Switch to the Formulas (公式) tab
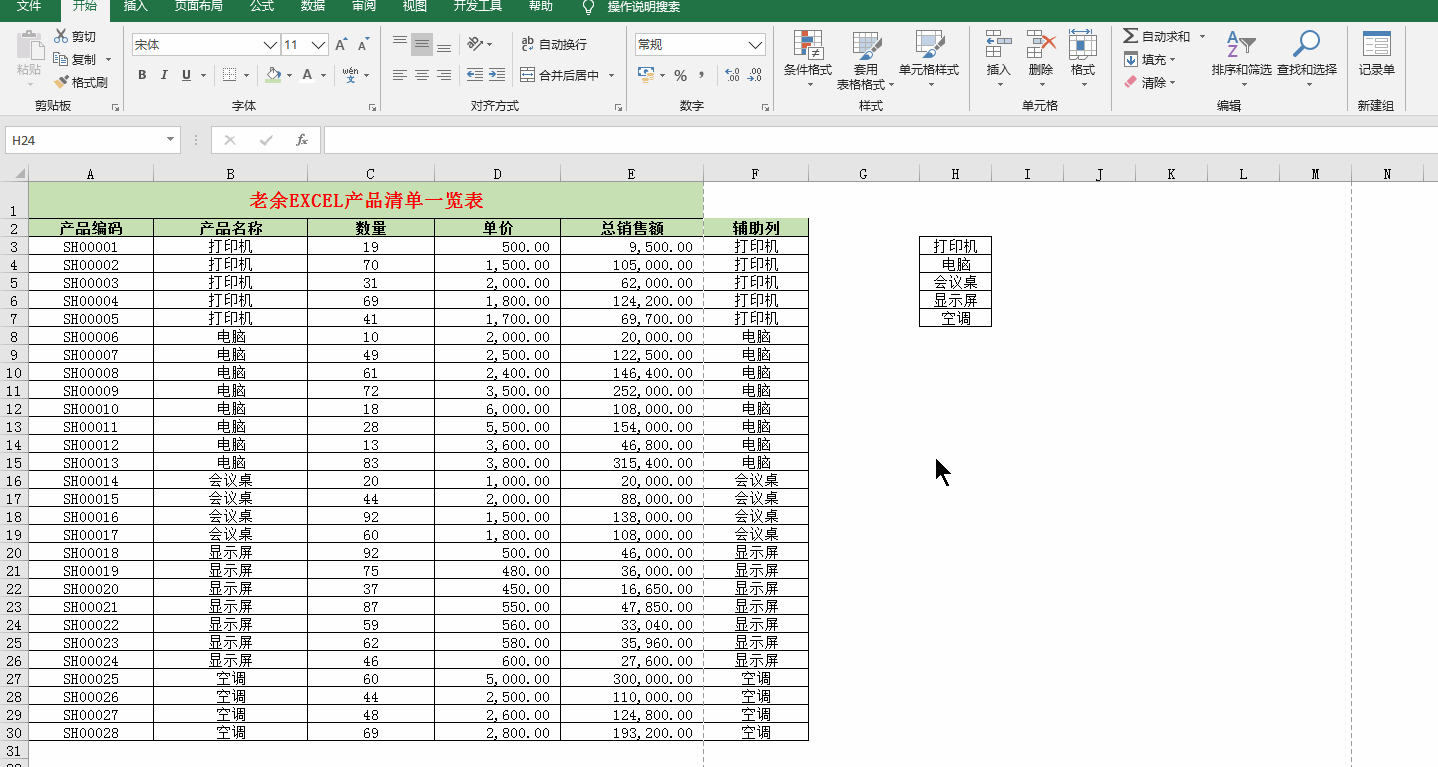The width and height of the screenshot is (1438, 767). click(262, 7)
